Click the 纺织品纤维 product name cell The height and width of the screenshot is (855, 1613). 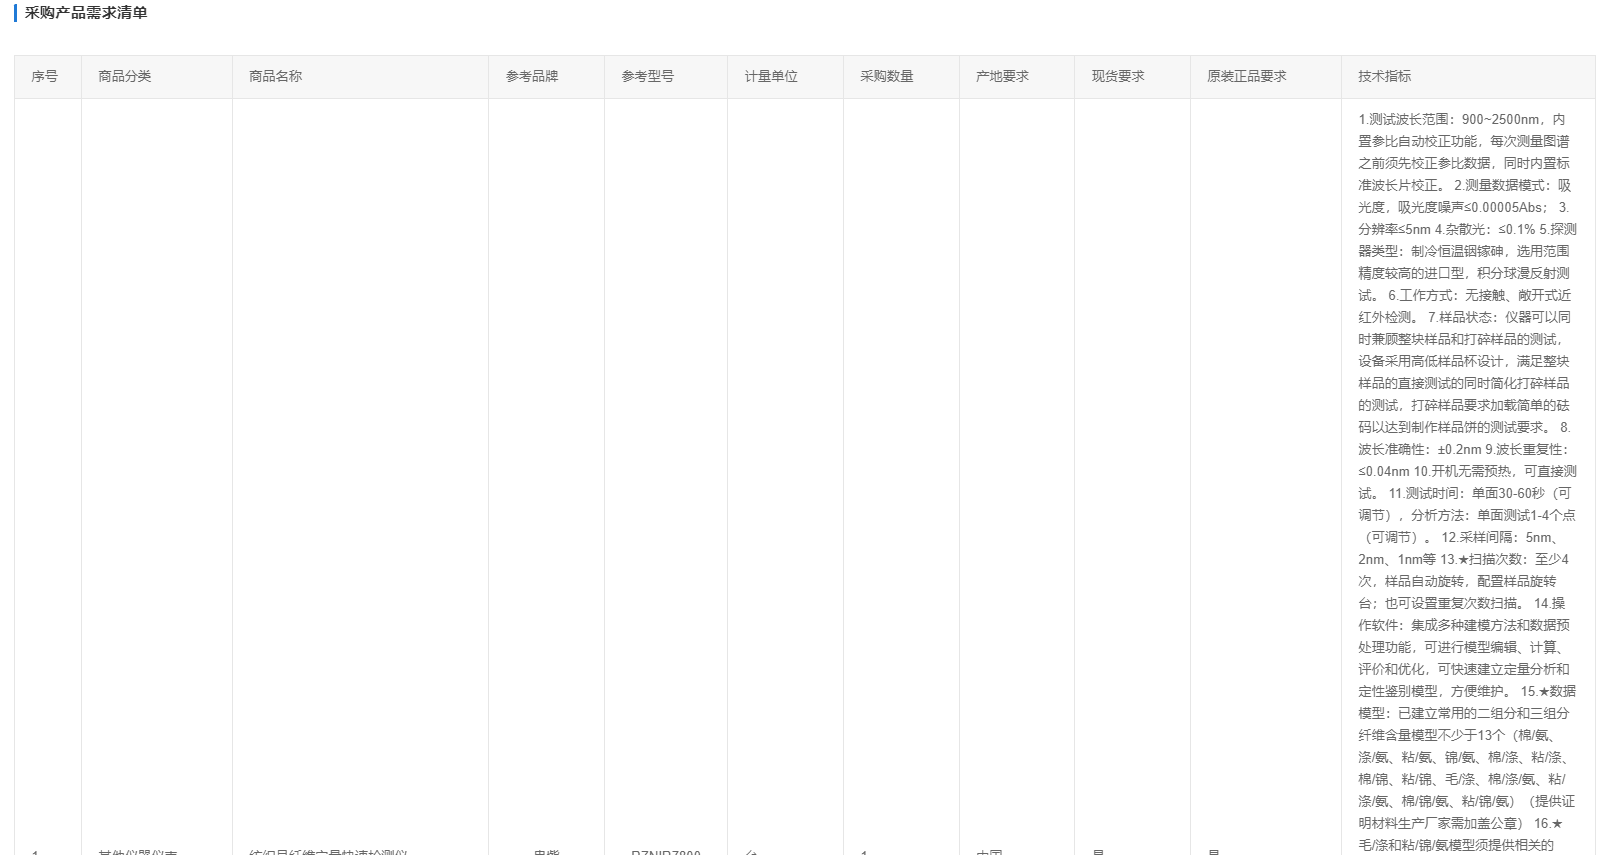pos(328,851)
